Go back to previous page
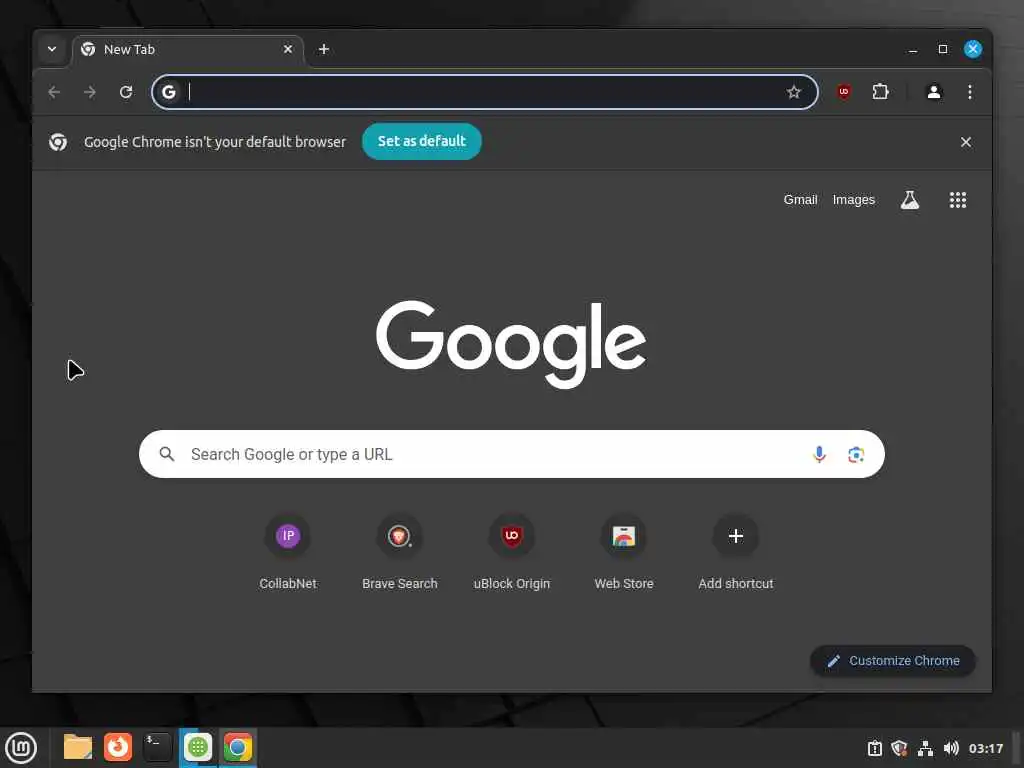 click(54, 92)
